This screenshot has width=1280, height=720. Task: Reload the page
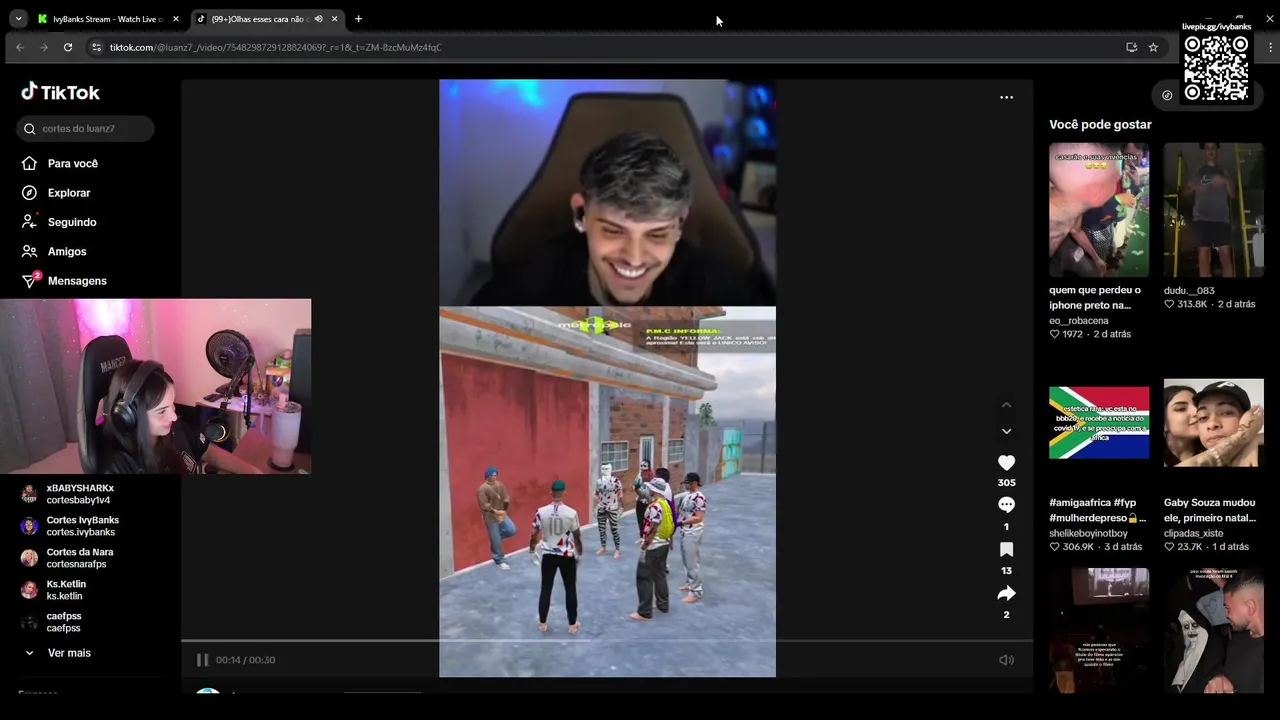(x=68, y=47)
